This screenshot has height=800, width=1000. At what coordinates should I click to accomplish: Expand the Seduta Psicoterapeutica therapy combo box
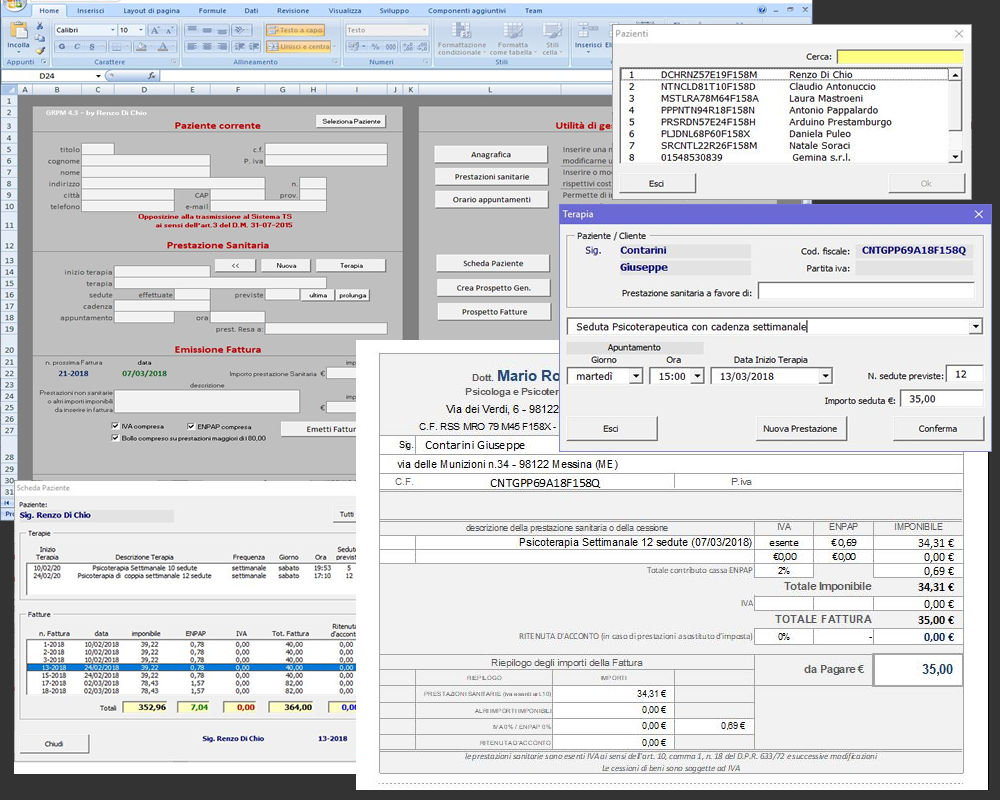[x=975, y=327]
